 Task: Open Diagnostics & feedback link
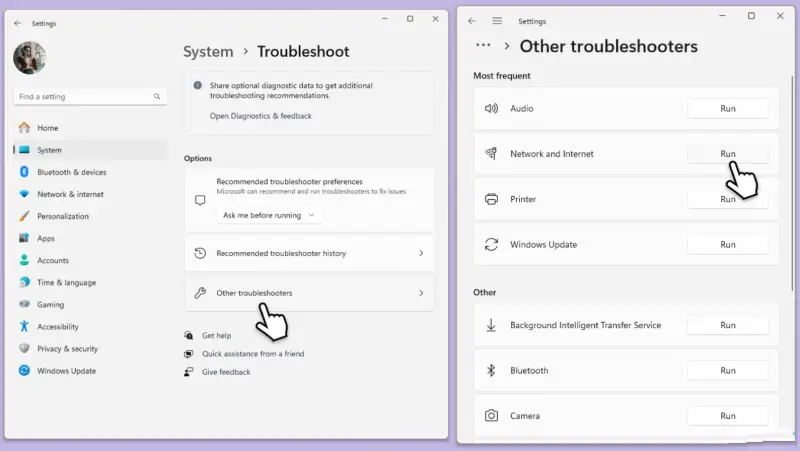[x=260, y=116]
